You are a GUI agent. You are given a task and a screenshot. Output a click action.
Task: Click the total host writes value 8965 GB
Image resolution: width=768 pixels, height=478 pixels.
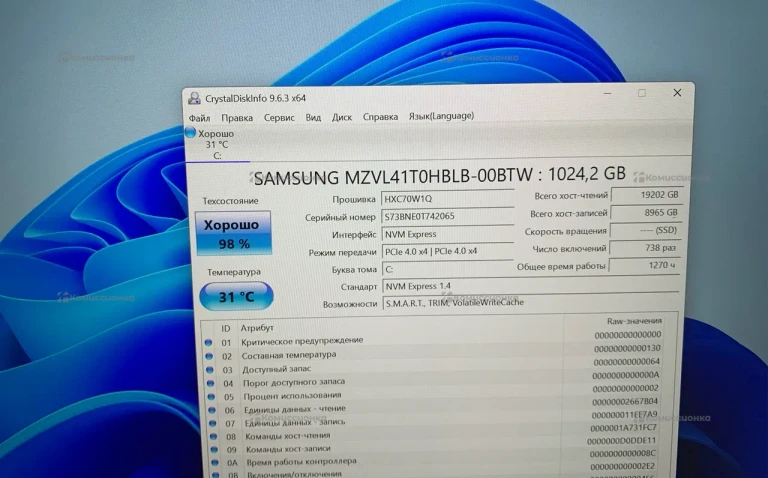[647, 213]
